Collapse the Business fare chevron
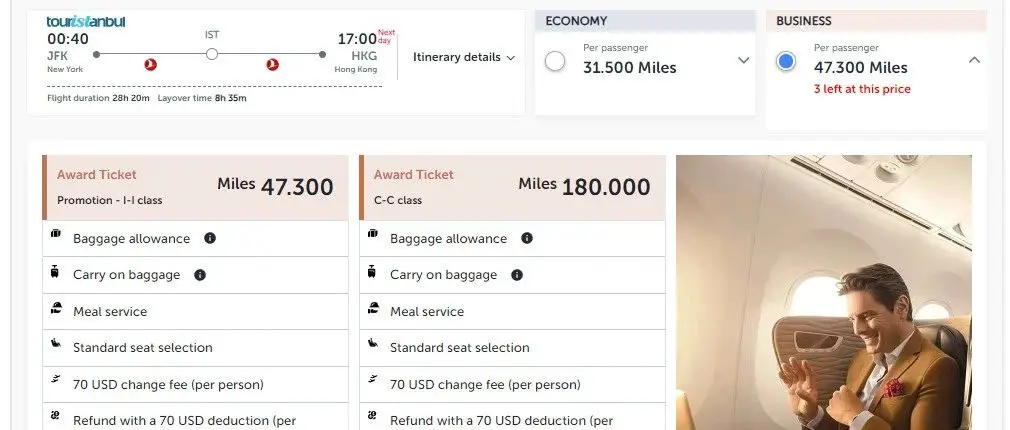The height and width of the screenshot is (430, 1010). (x=974, y=60)
